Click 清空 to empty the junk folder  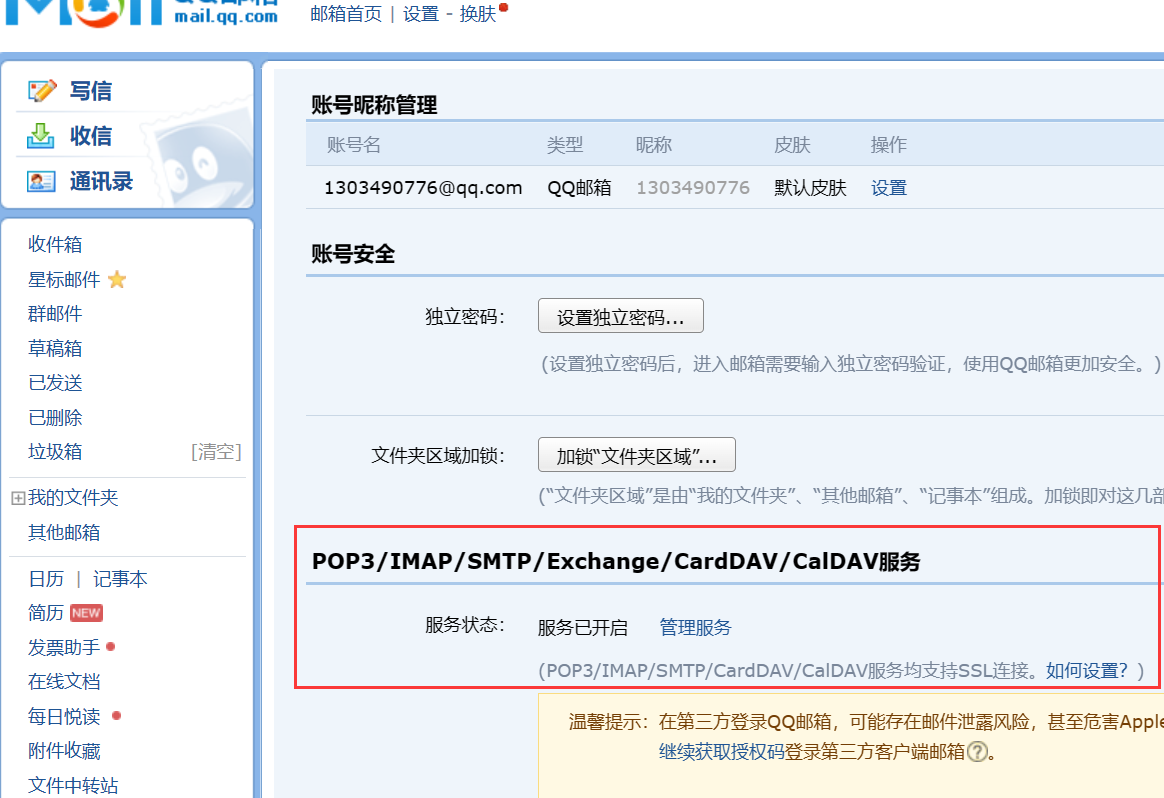click(x=216, y=451)
